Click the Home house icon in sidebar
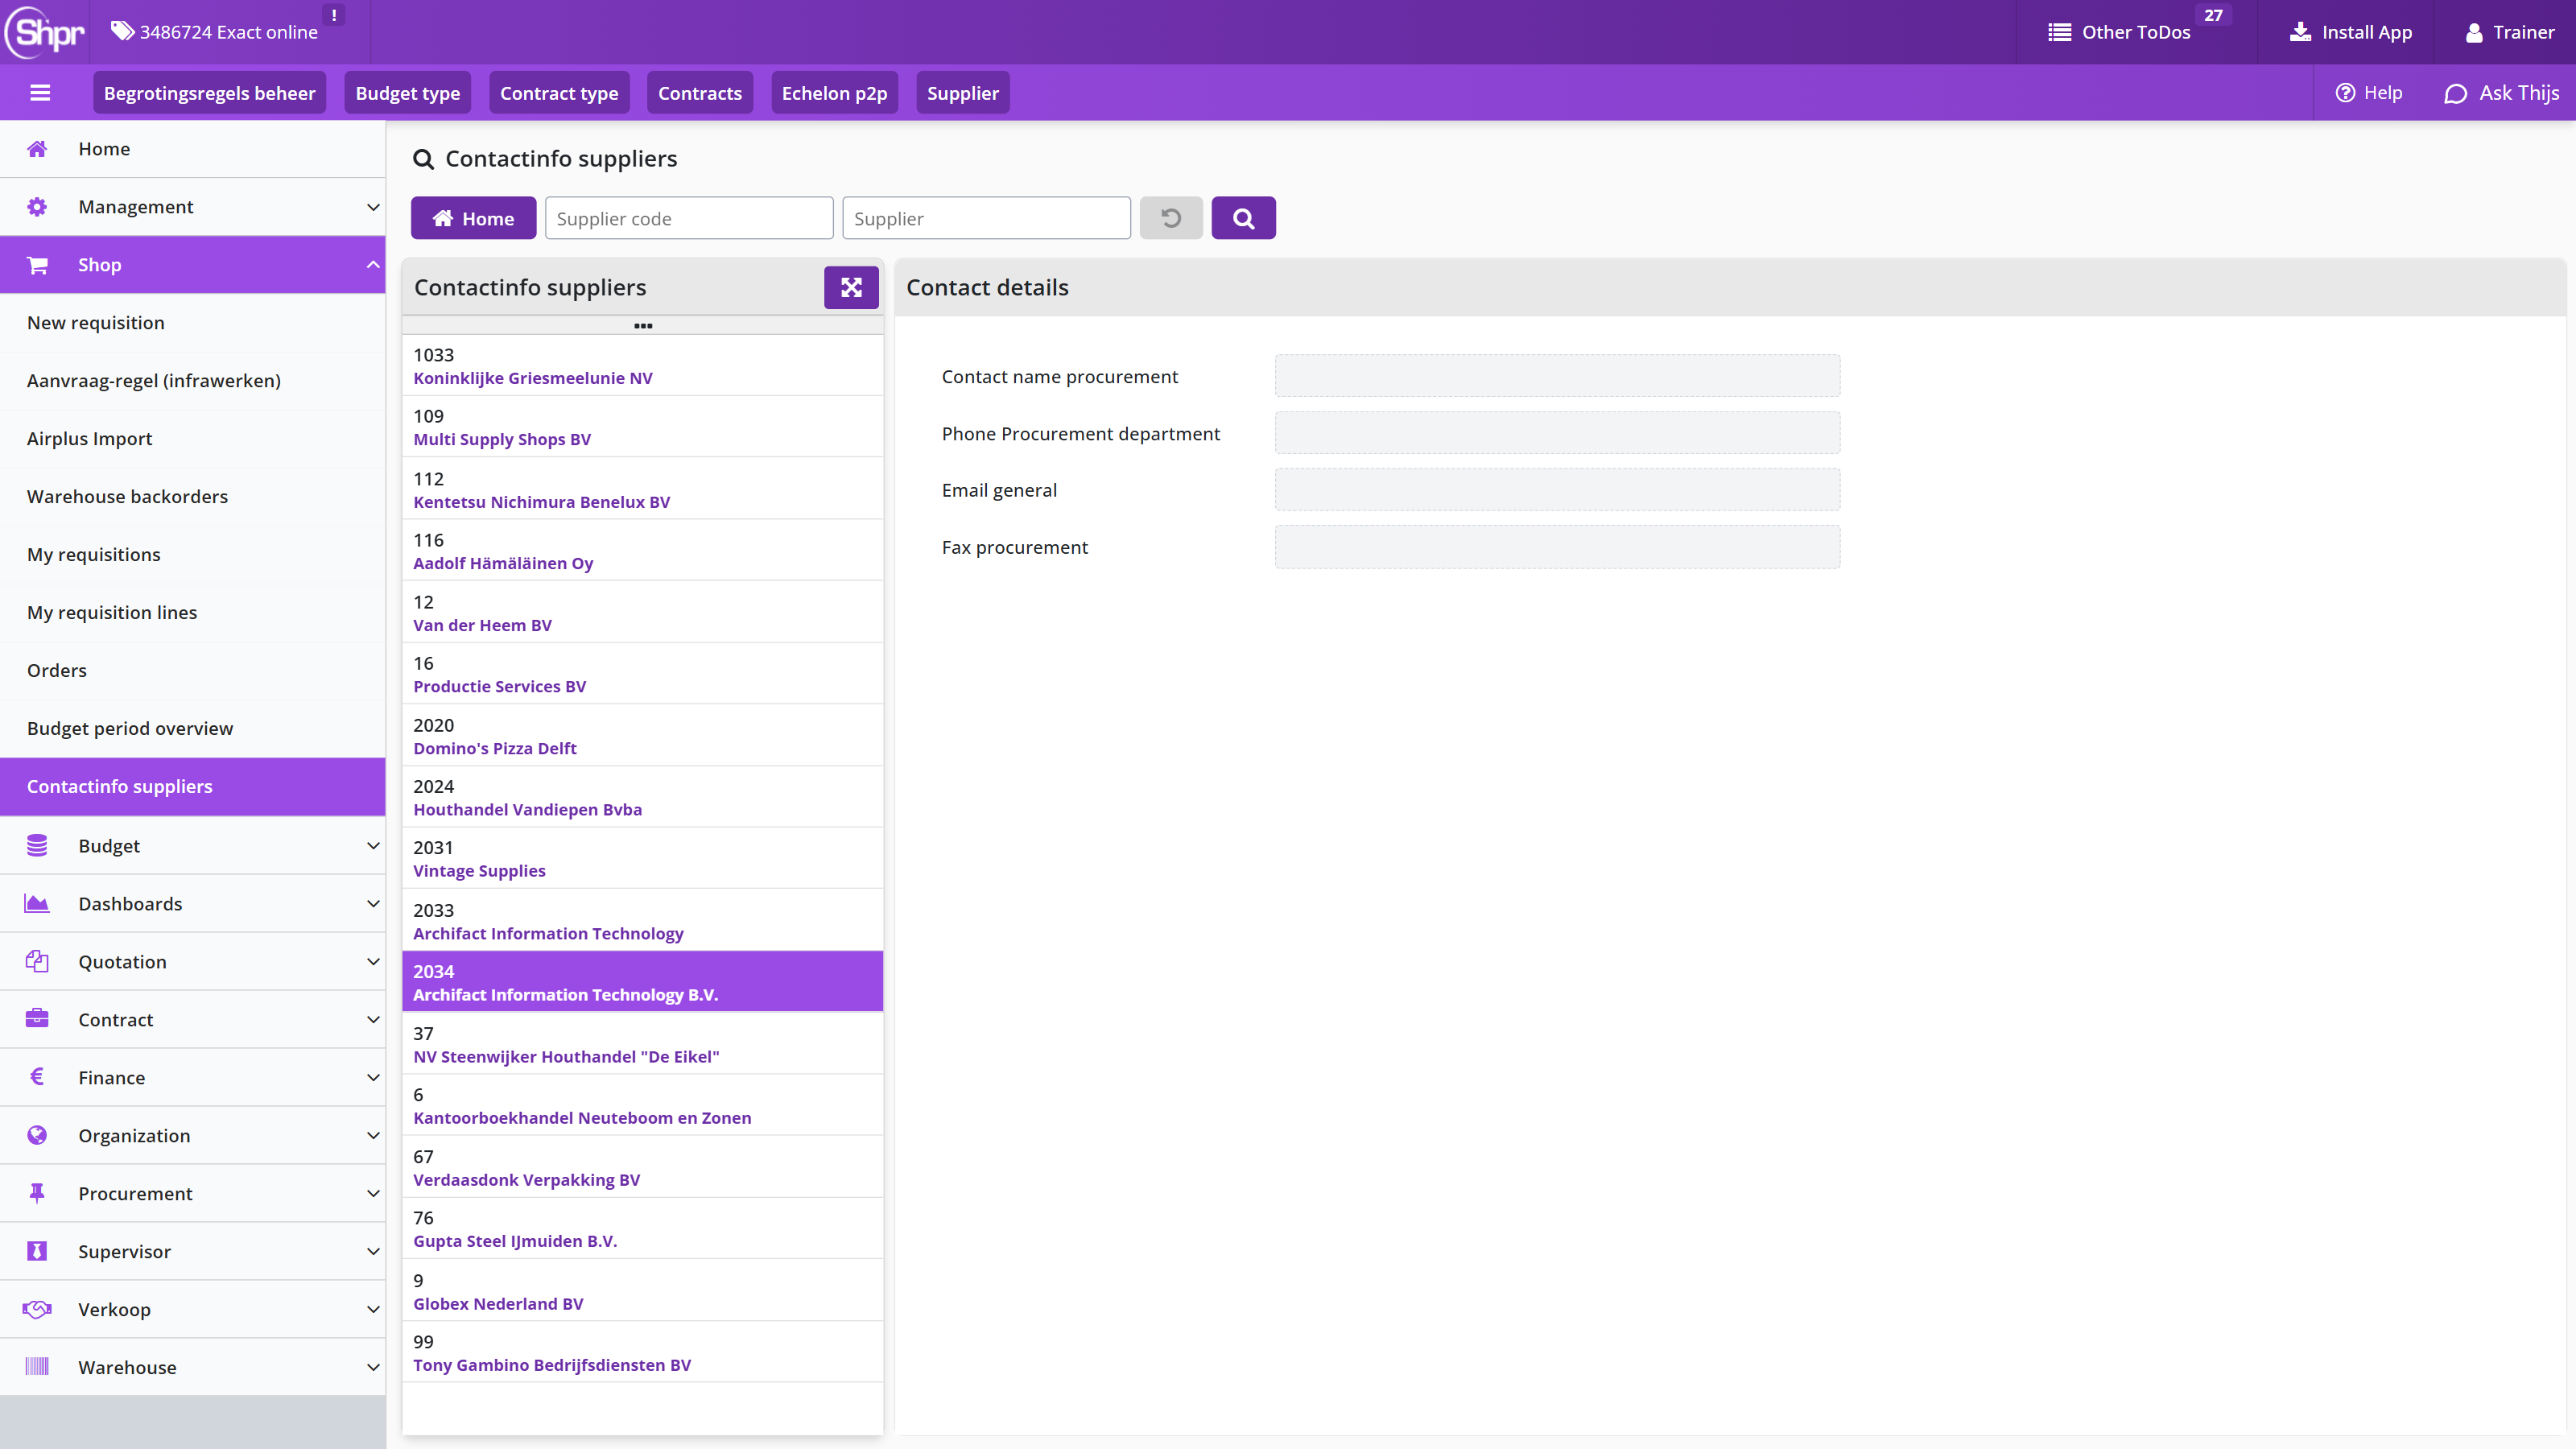 37,149
